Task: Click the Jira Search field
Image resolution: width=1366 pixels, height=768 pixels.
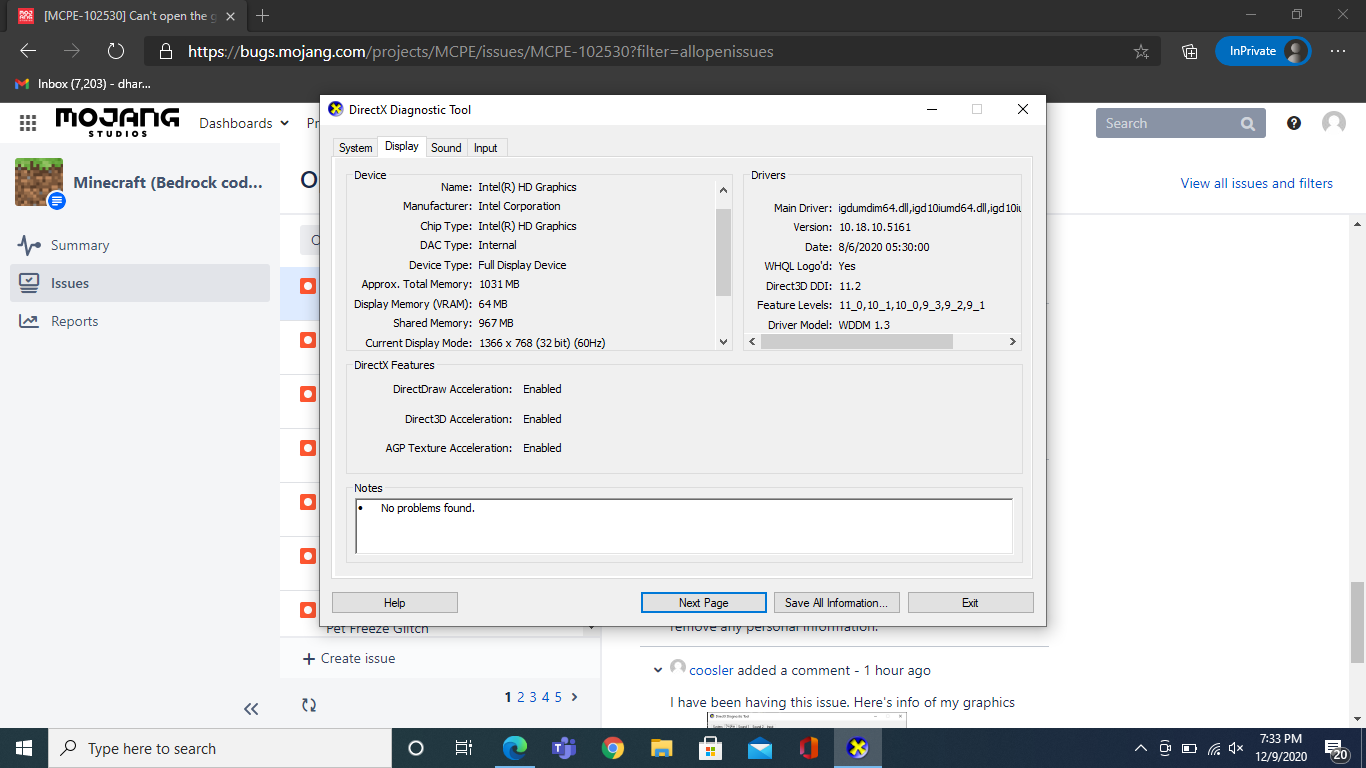Action: click(1167, 123)
